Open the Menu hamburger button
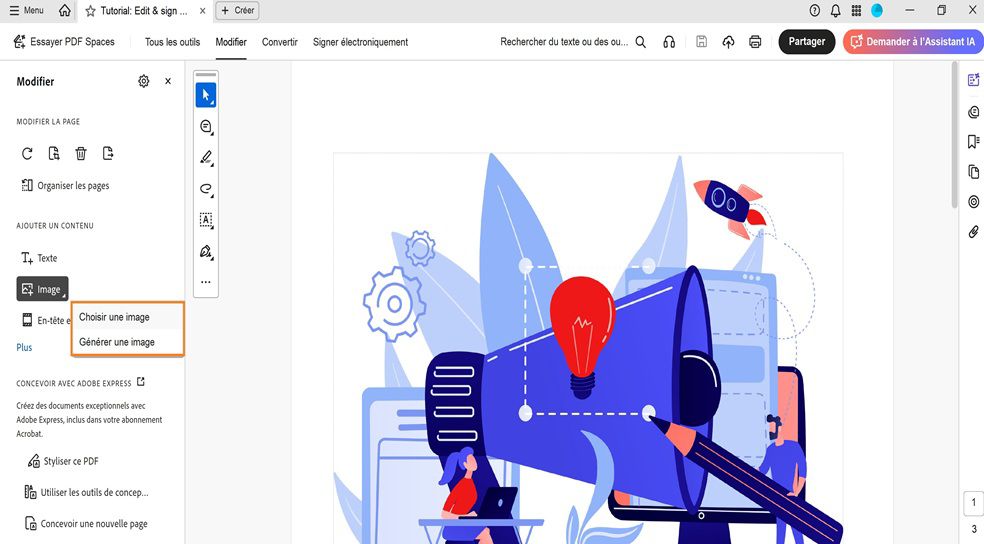This screenshot has height=544, width=984. pos(26,11)
